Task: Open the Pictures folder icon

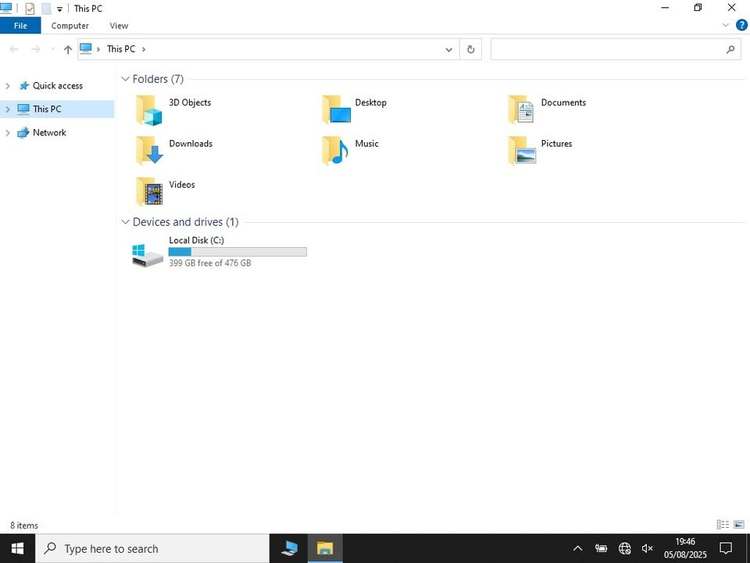Action: [522, 150]
